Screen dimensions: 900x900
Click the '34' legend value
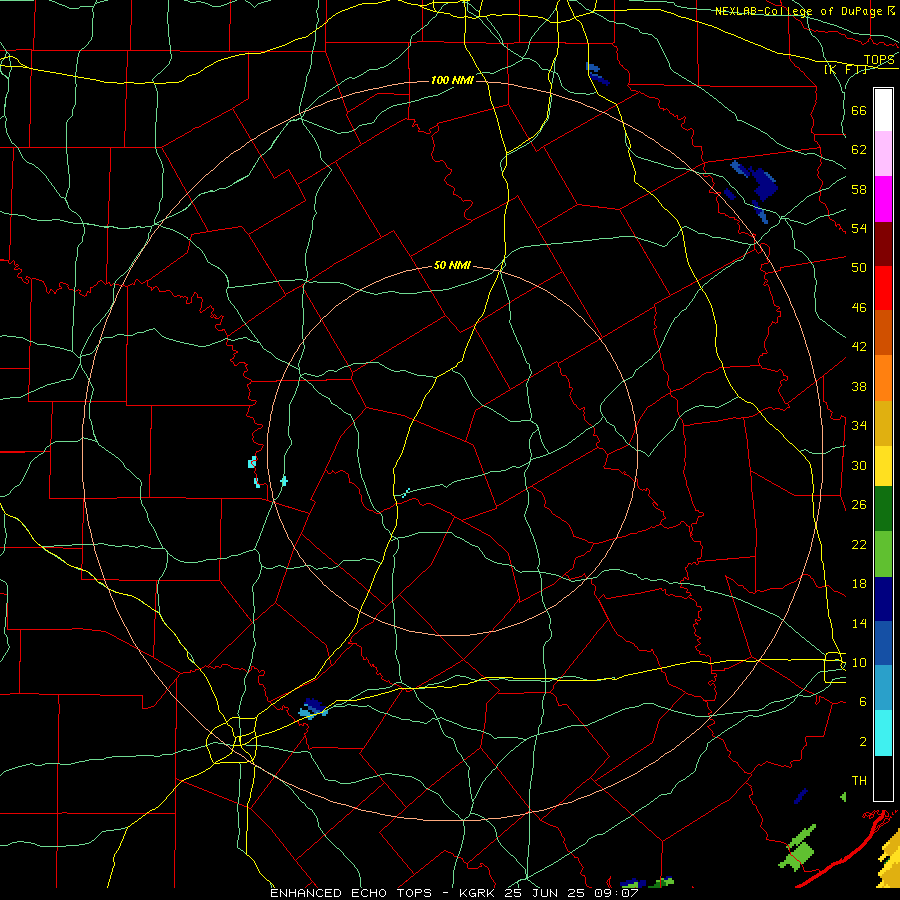(859, 425)
